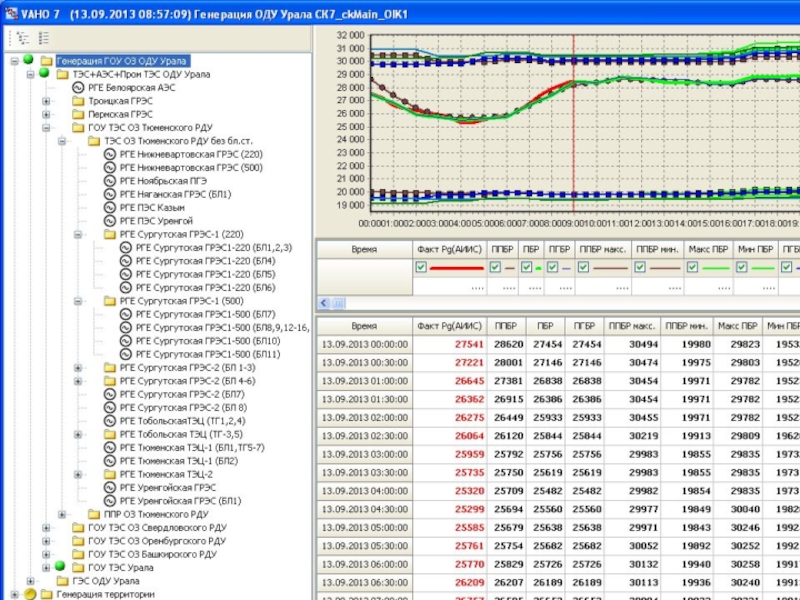Screen dimensions: 800x600
Task: Click the tree view toolbar icon
Action: (21, 38)
